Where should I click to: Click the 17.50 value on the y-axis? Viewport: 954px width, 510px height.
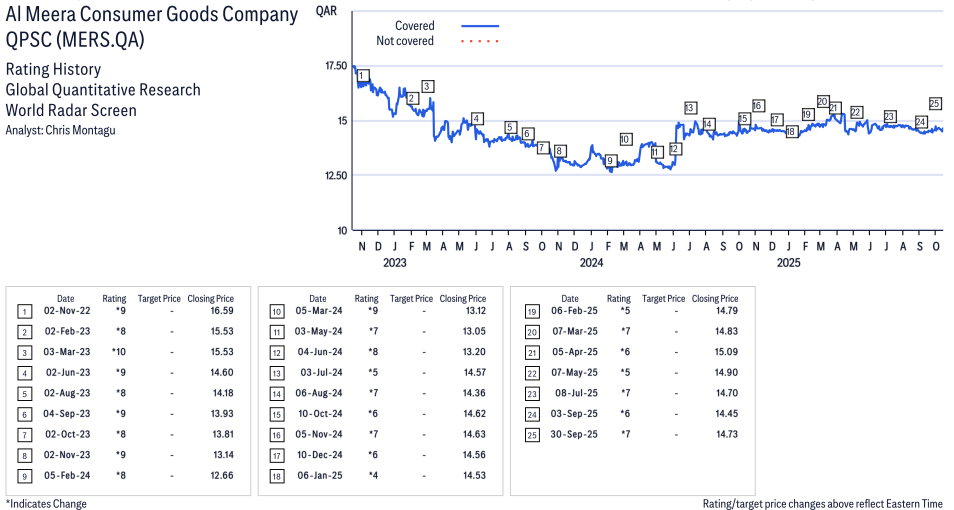click(x=336, y=66)
